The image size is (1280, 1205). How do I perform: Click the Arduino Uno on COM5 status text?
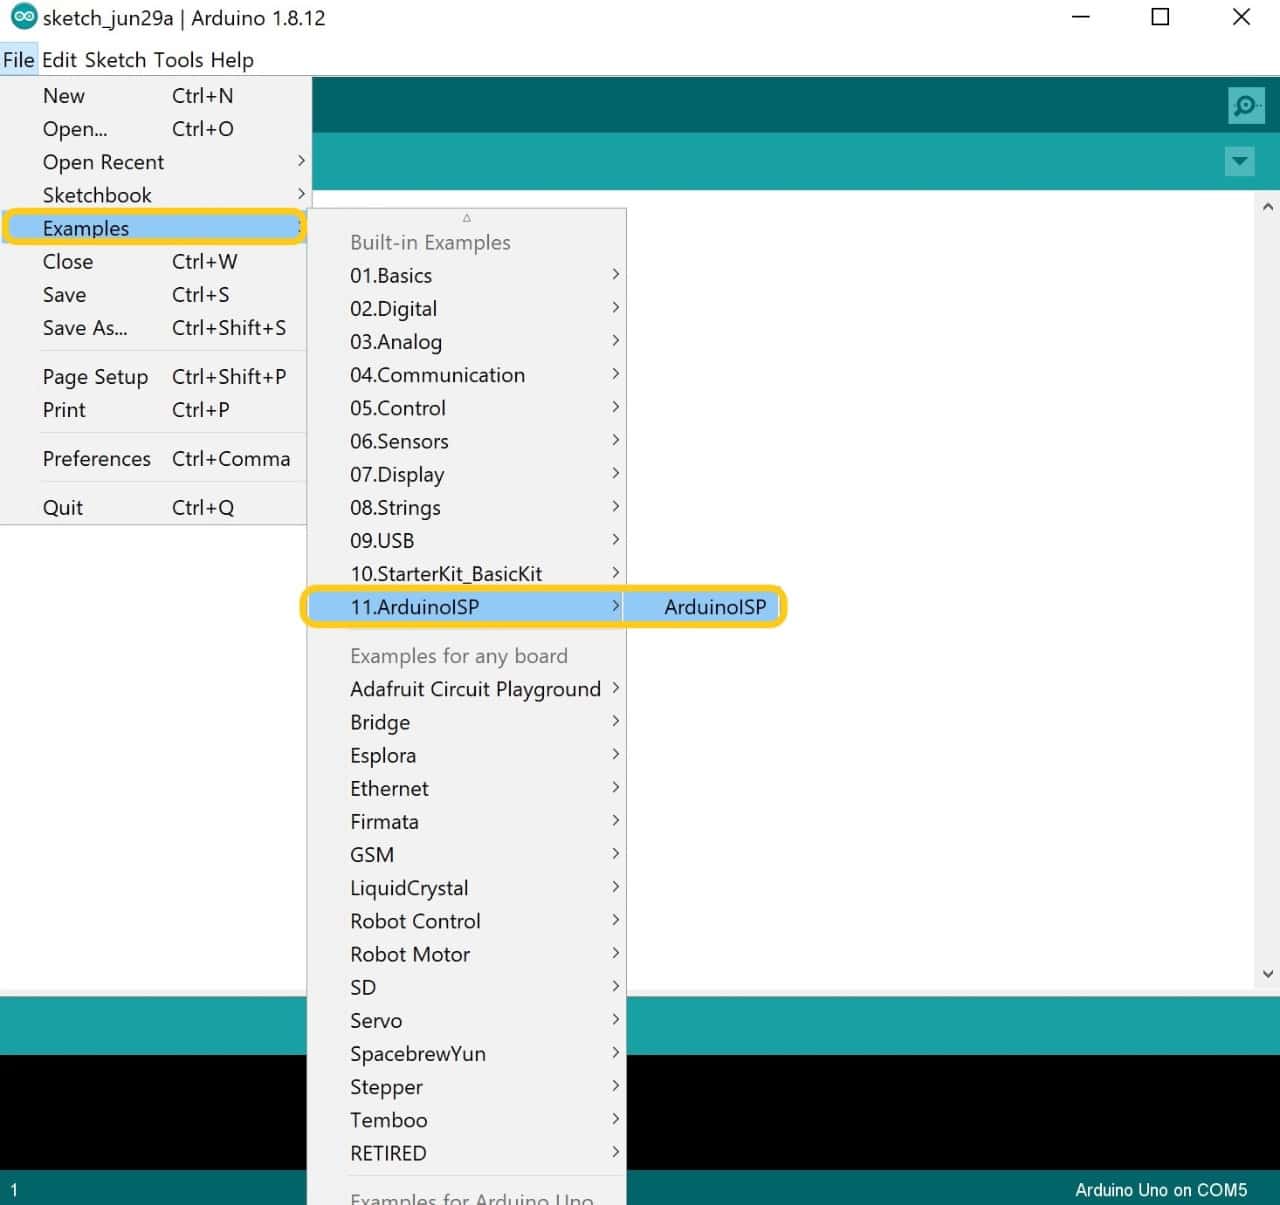click(1161, 1190)
